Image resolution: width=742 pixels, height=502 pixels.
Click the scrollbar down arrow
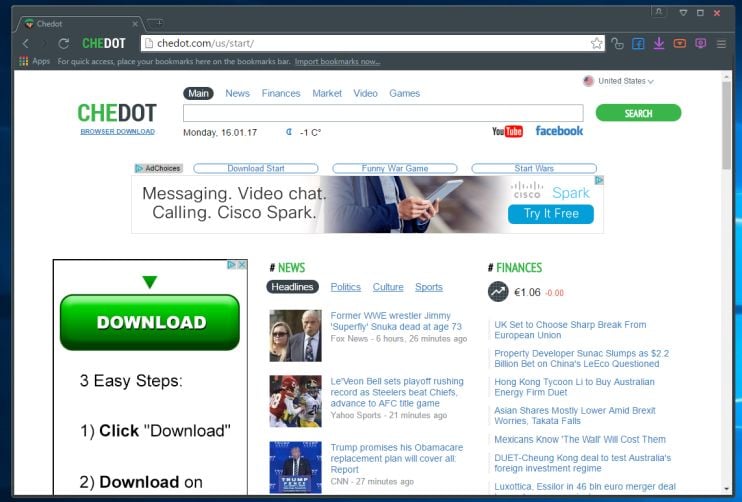point(726,489)
